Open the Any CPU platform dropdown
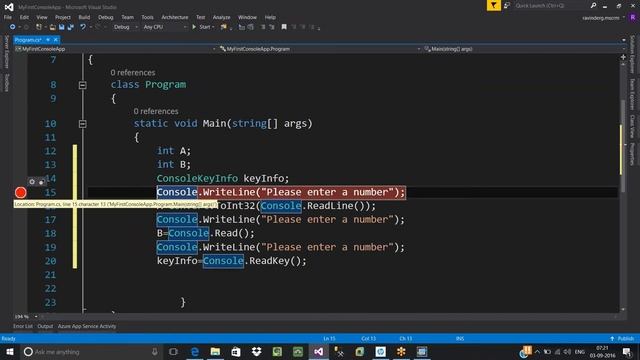The image size is (640, 360). 165,27
